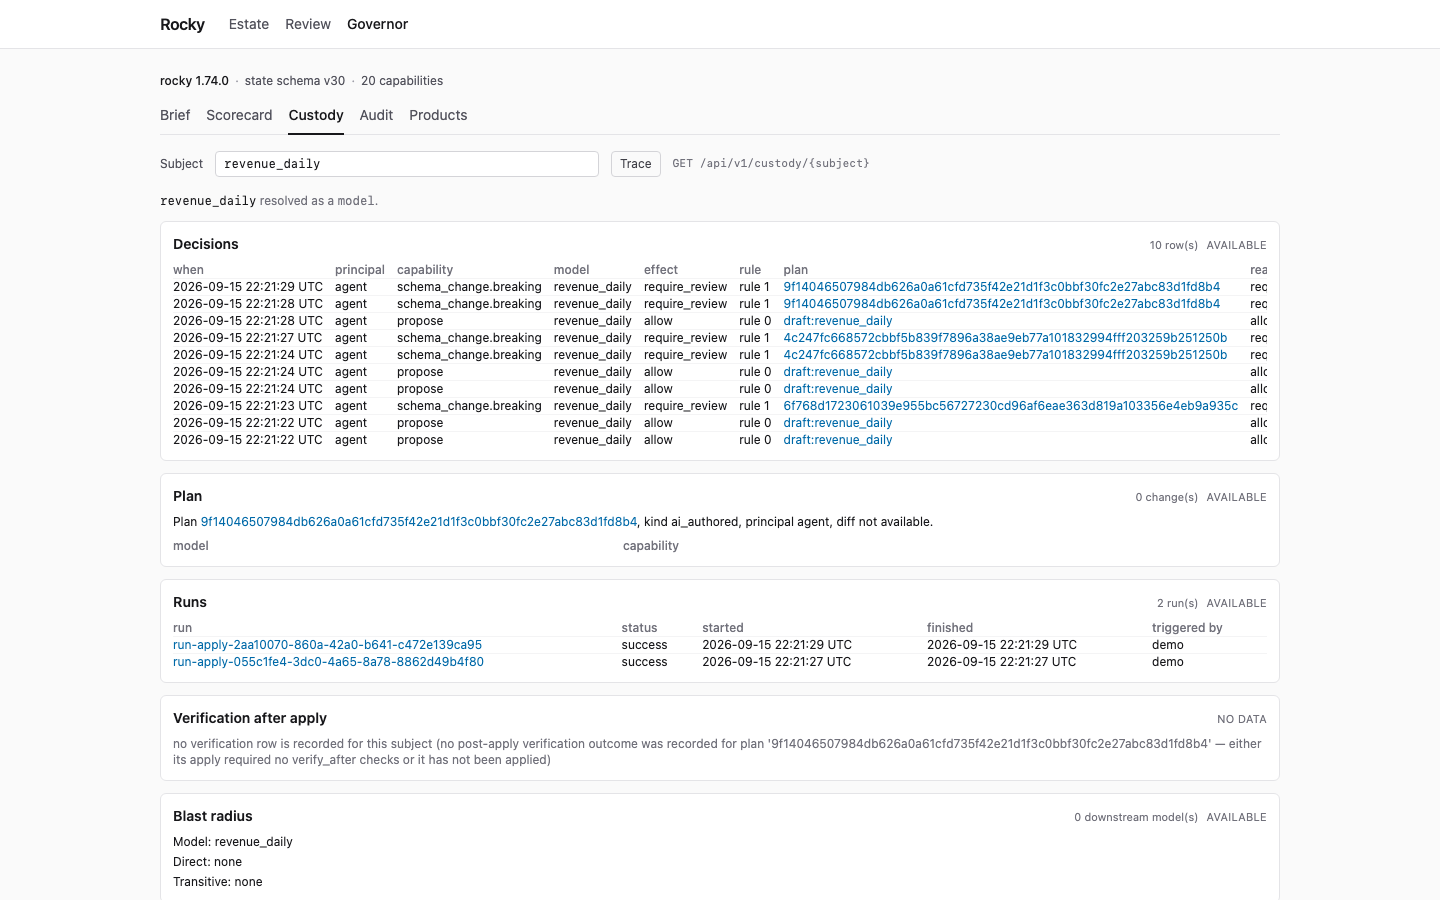Click the 'started' column header in Runs
This screenshot has height=900, width=1440.
coord(723,628)
